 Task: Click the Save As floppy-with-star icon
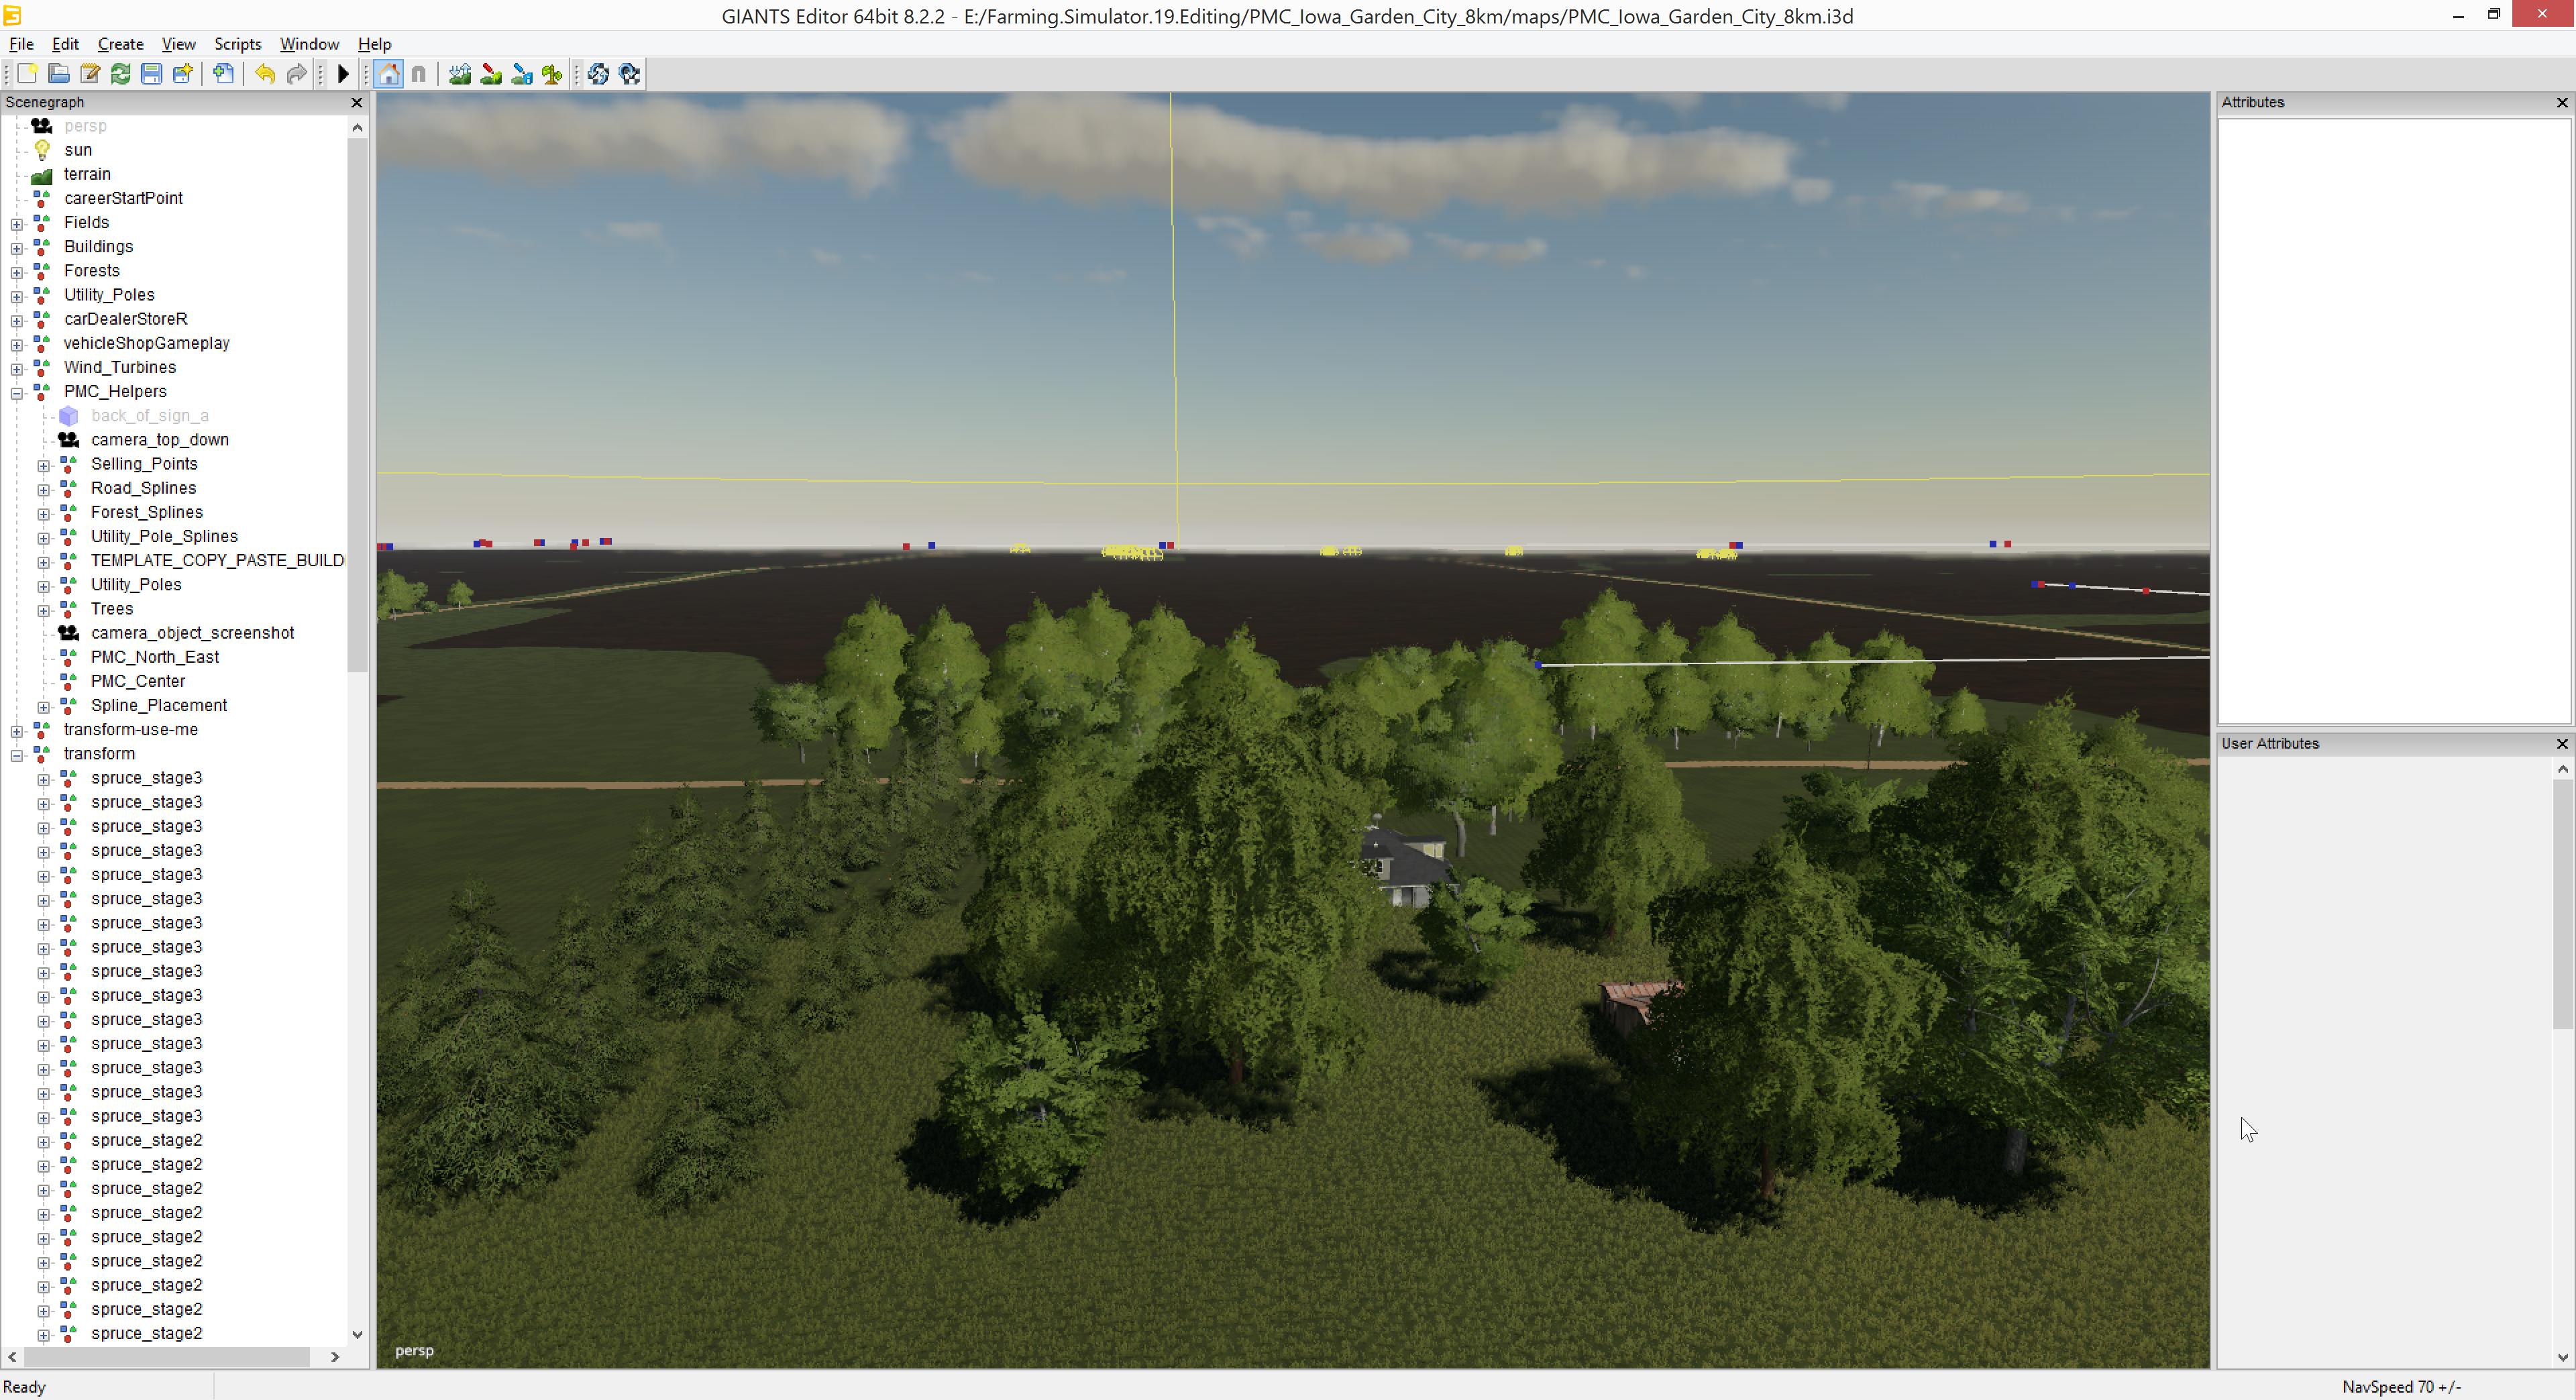point(183,74)
